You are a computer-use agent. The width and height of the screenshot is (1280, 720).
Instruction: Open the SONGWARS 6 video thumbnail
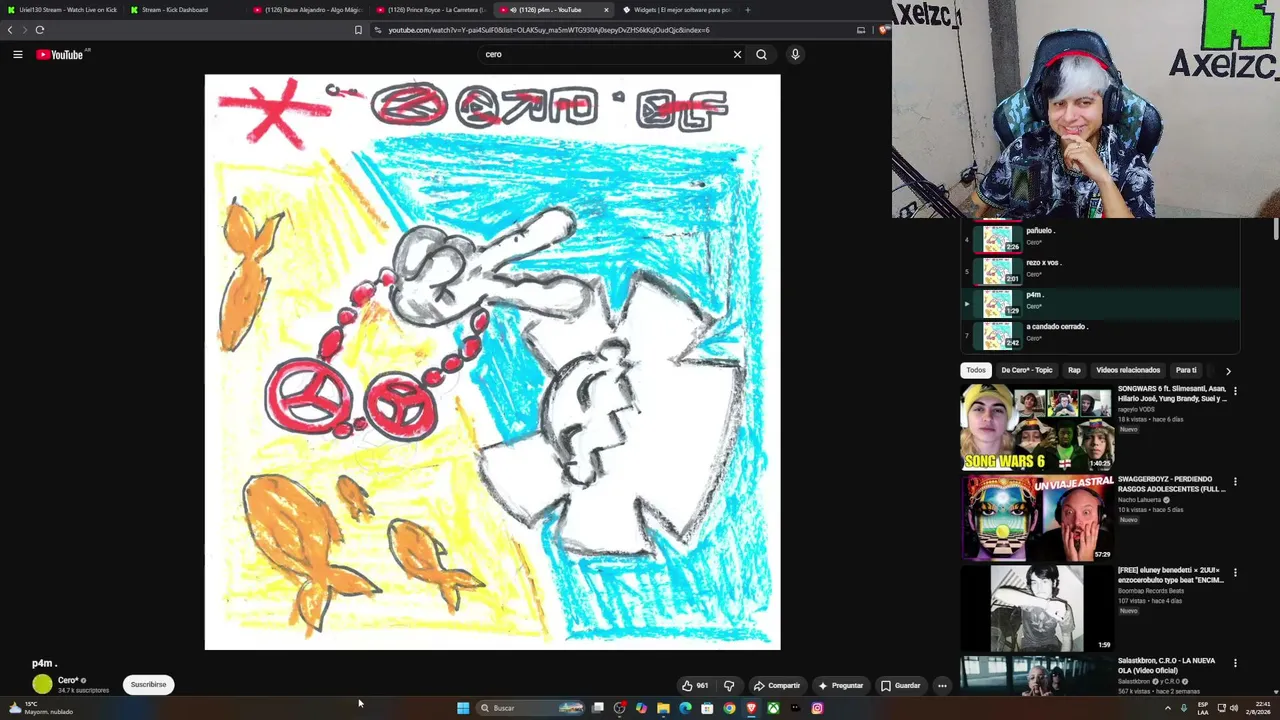pyautogui.click(x=1037, y=429)
